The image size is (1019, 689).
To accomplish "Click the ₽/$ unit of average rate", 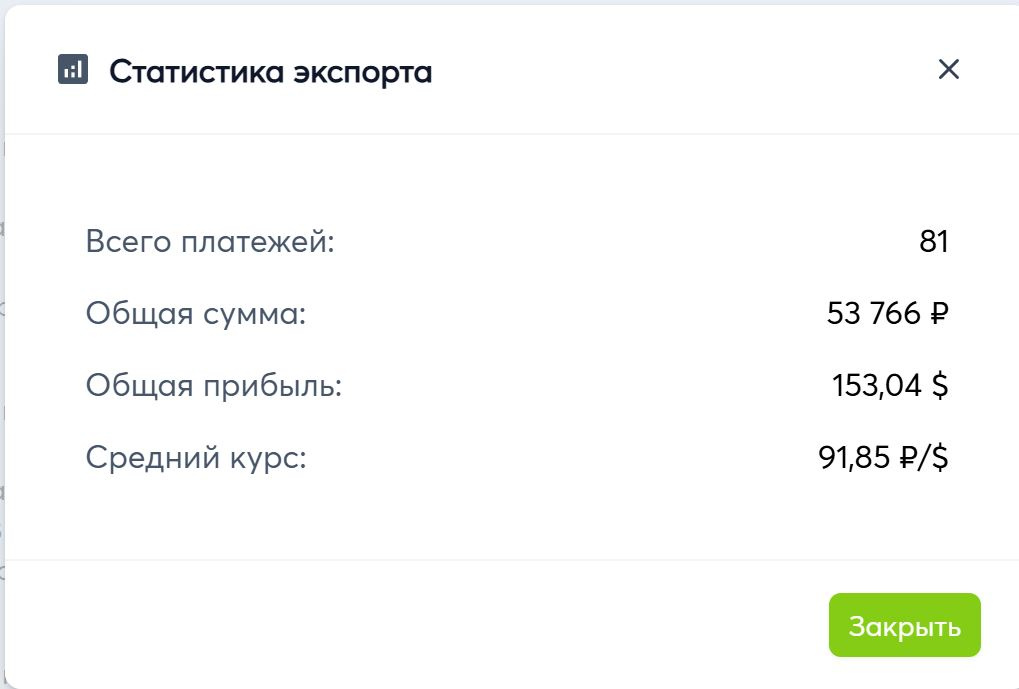I will point(923,458).
